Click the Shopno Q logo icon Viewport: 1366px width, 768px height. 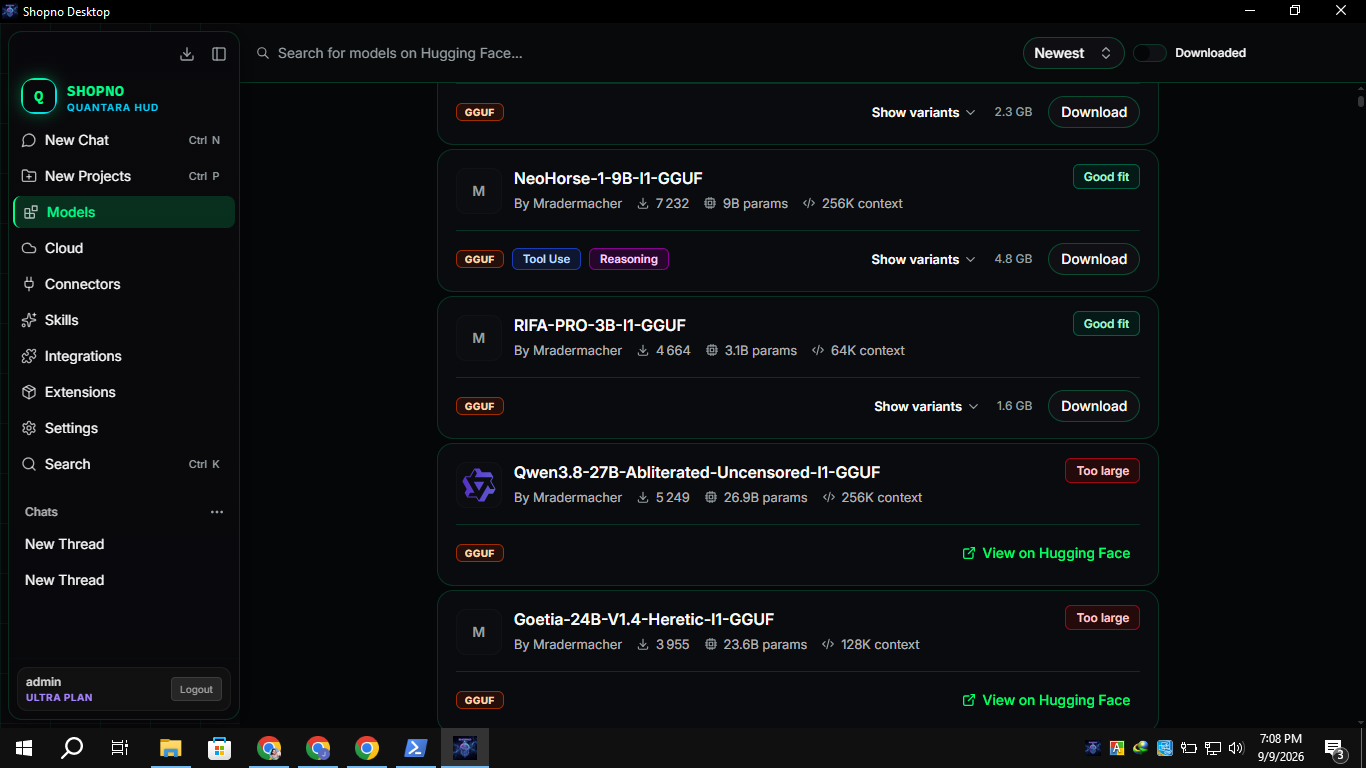click(39, 97)
